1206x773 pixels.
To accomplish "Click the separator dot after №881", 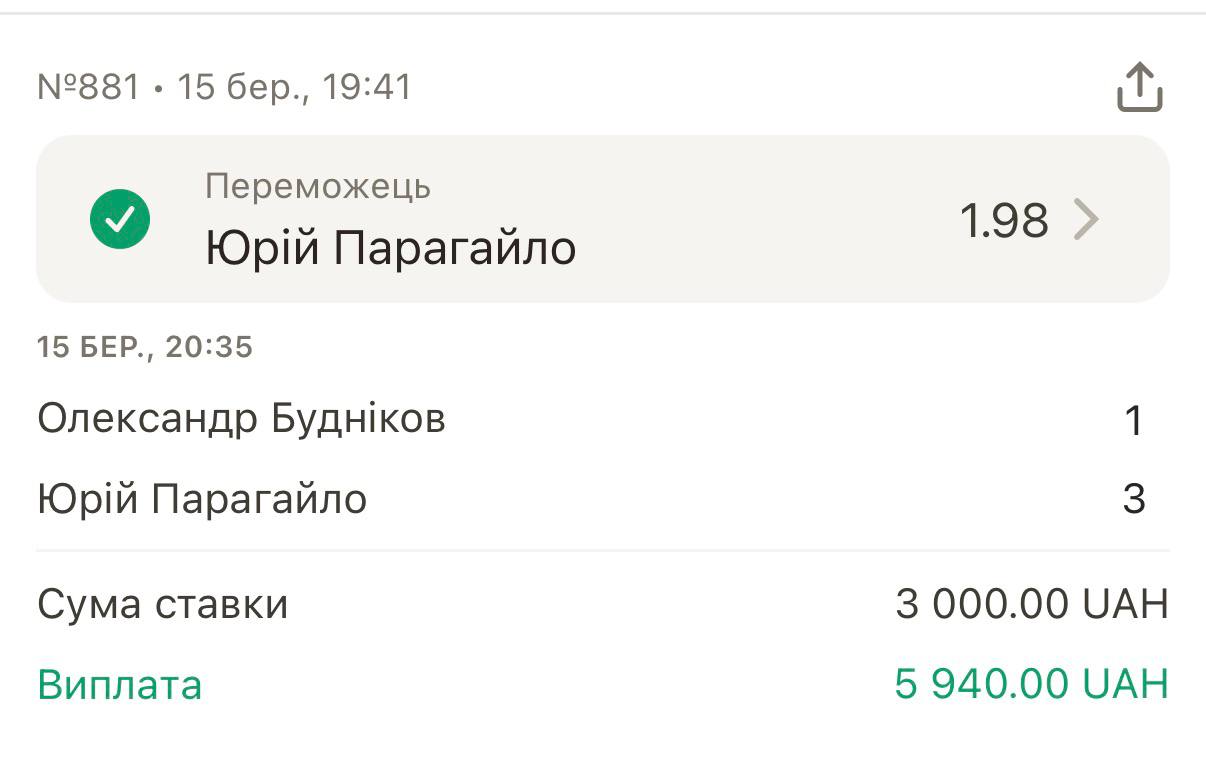I will (x=158, y=89).
